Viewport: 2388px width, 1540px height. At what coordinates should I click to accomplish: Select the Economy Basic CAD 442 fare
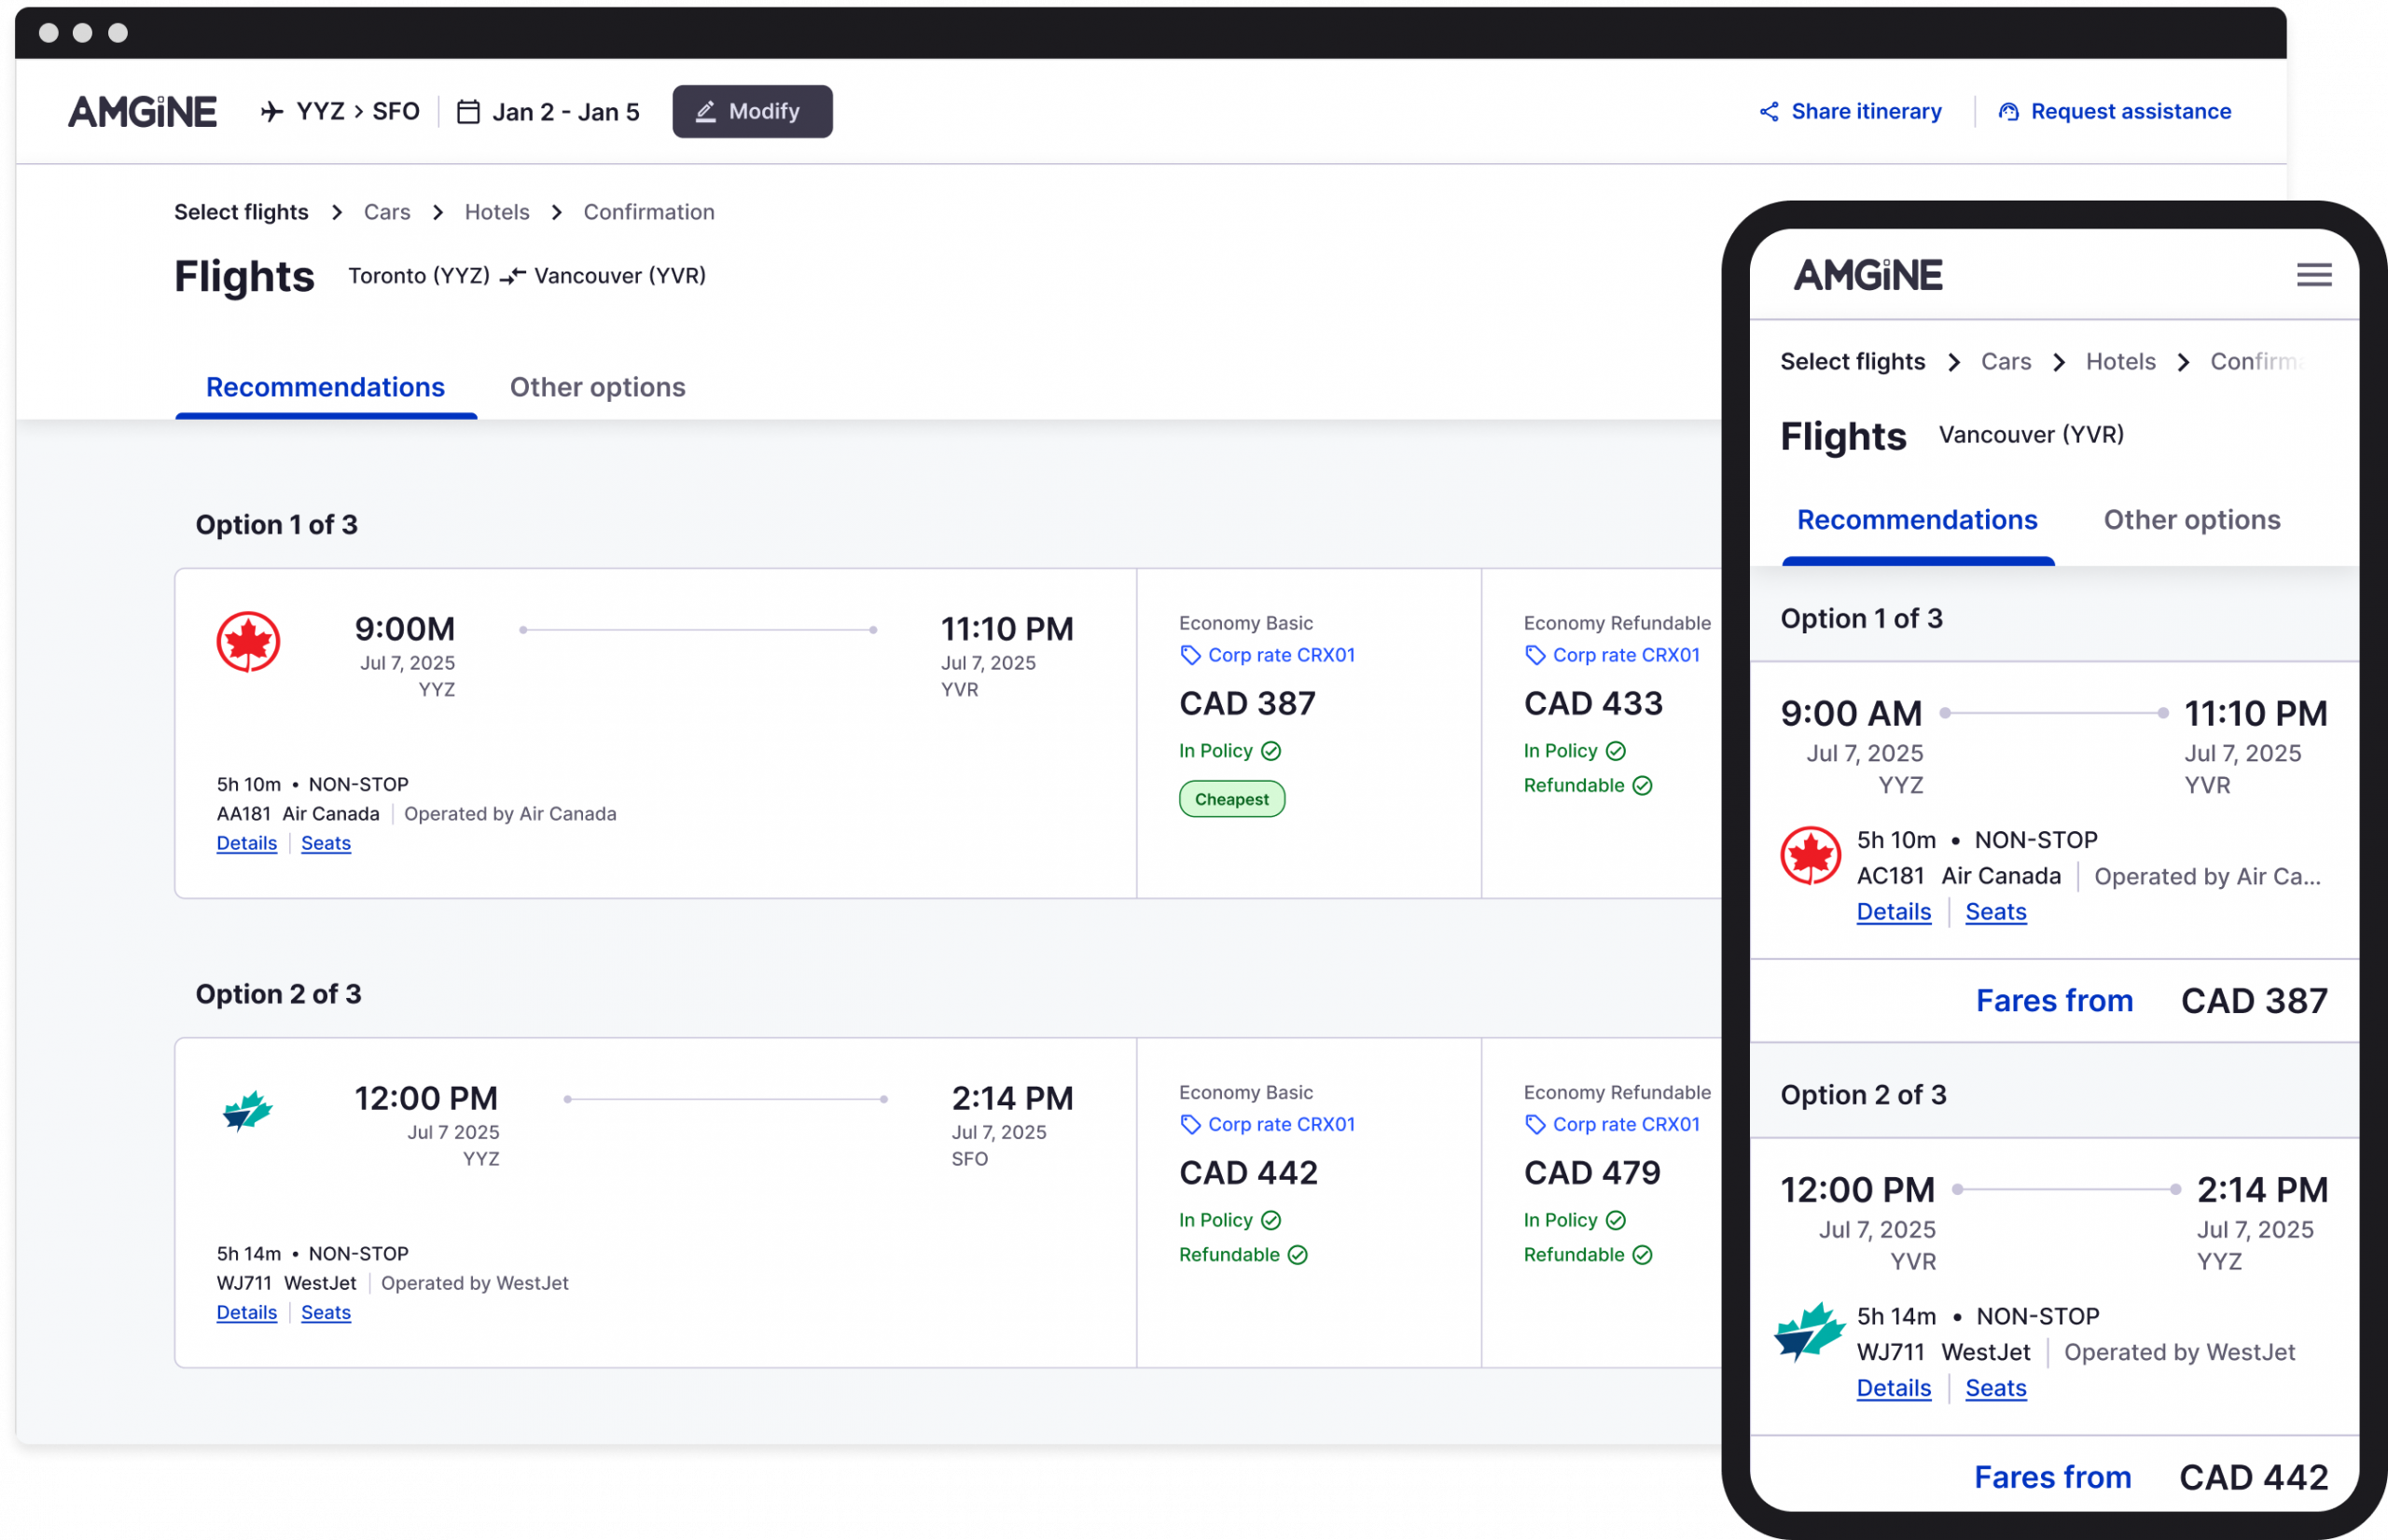tap(1308, 1202)
